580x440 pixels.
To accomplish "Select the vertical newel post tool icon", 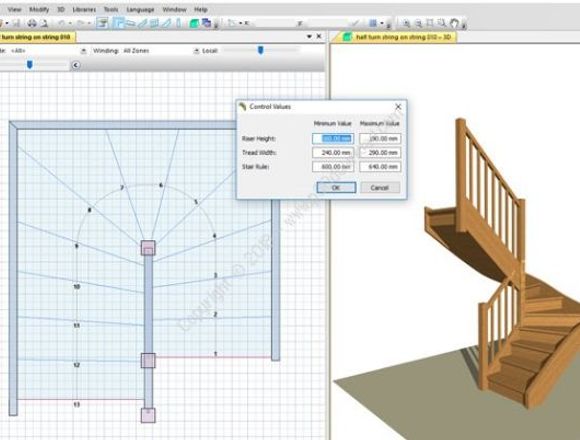I will [x=179, y=23].
